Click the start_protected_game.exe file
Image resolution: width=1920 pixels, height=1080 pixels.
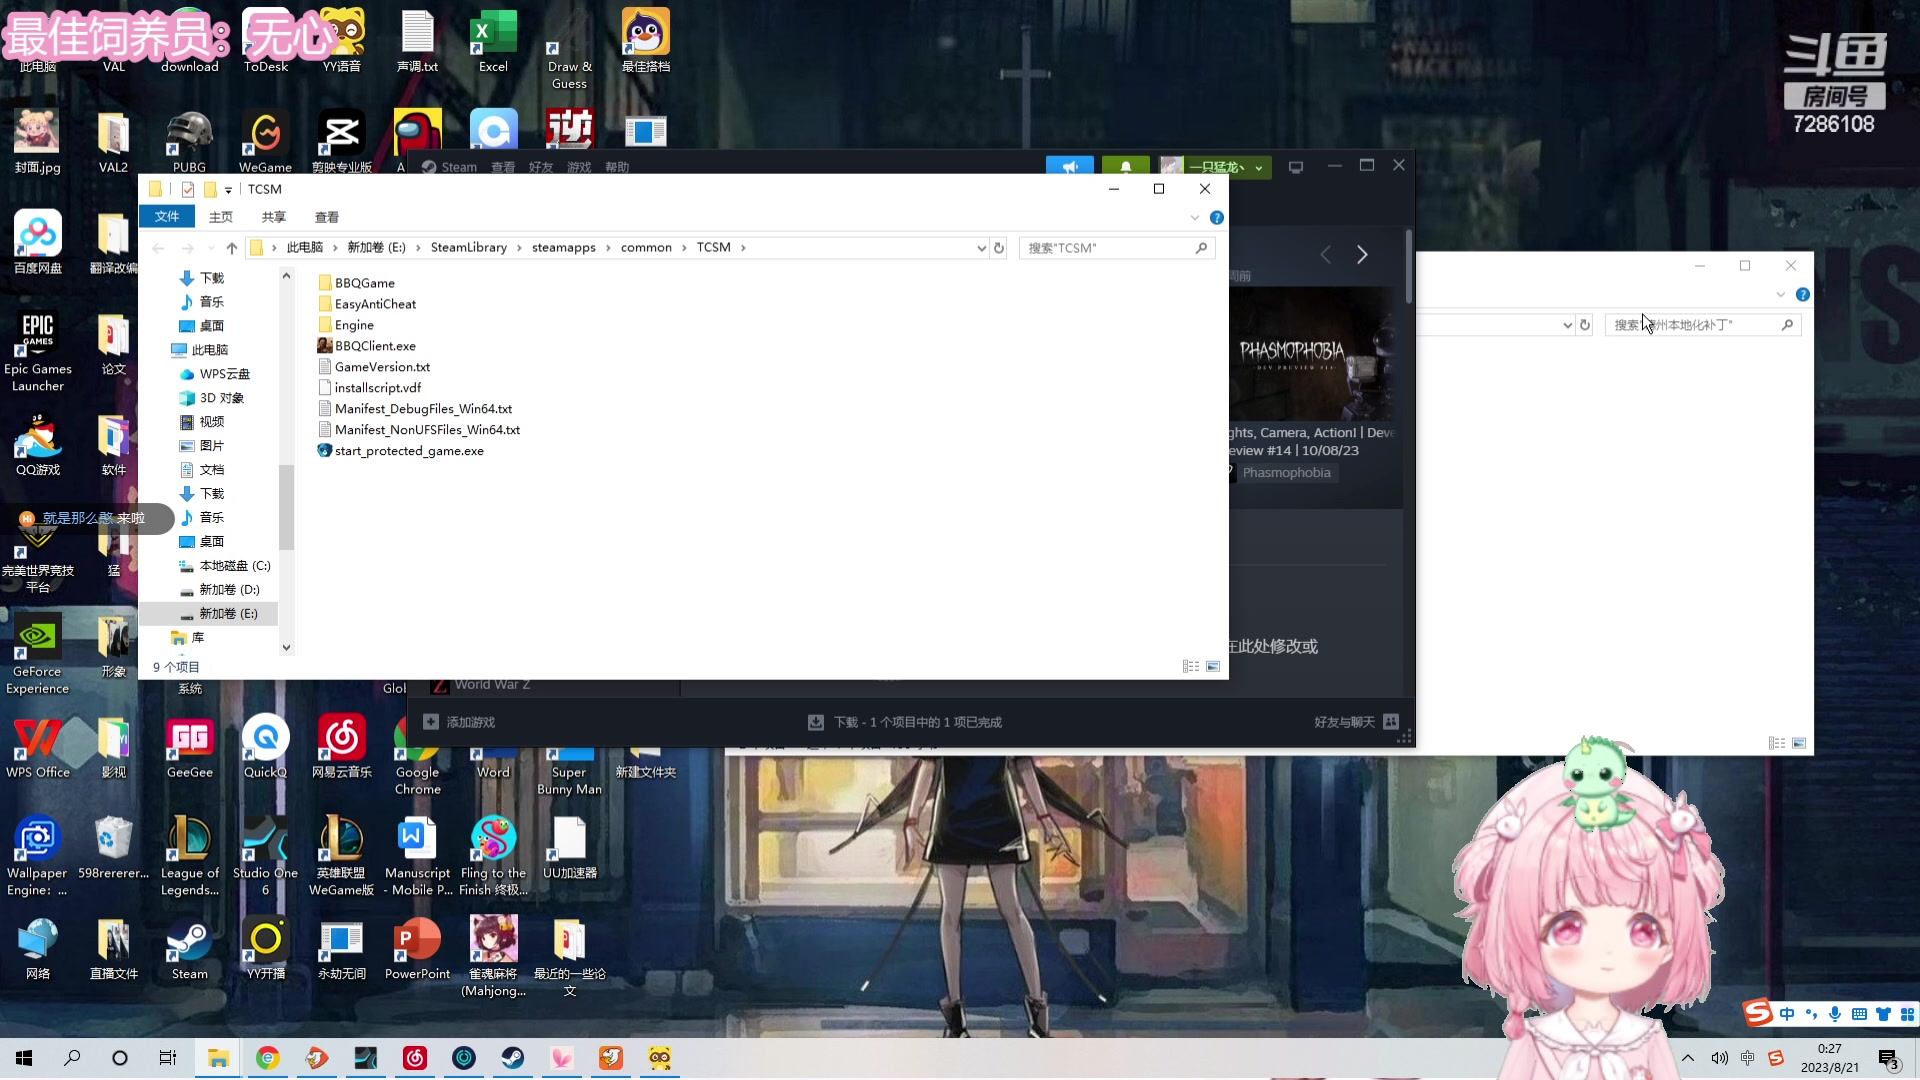pos(408,451)
